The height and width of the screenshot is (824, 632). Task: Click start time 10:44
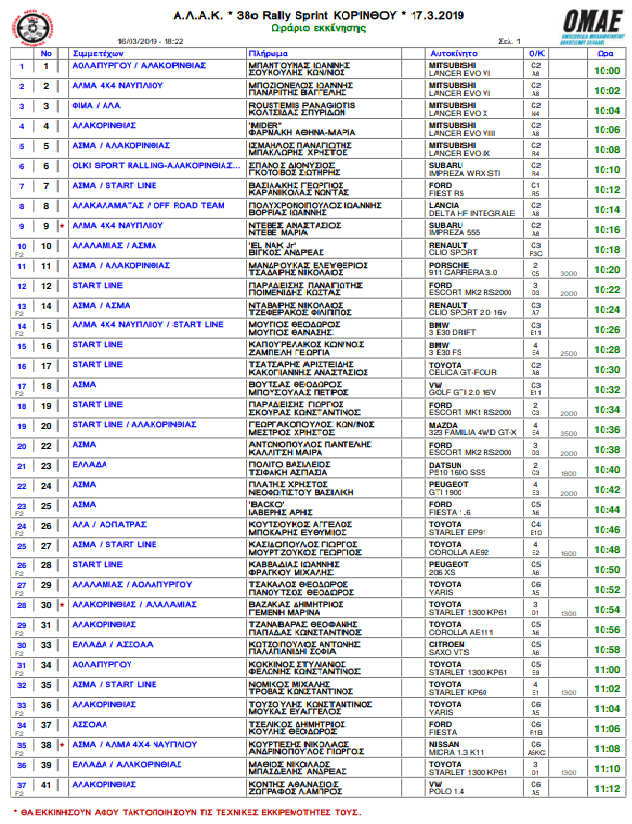tap(607, 510)
